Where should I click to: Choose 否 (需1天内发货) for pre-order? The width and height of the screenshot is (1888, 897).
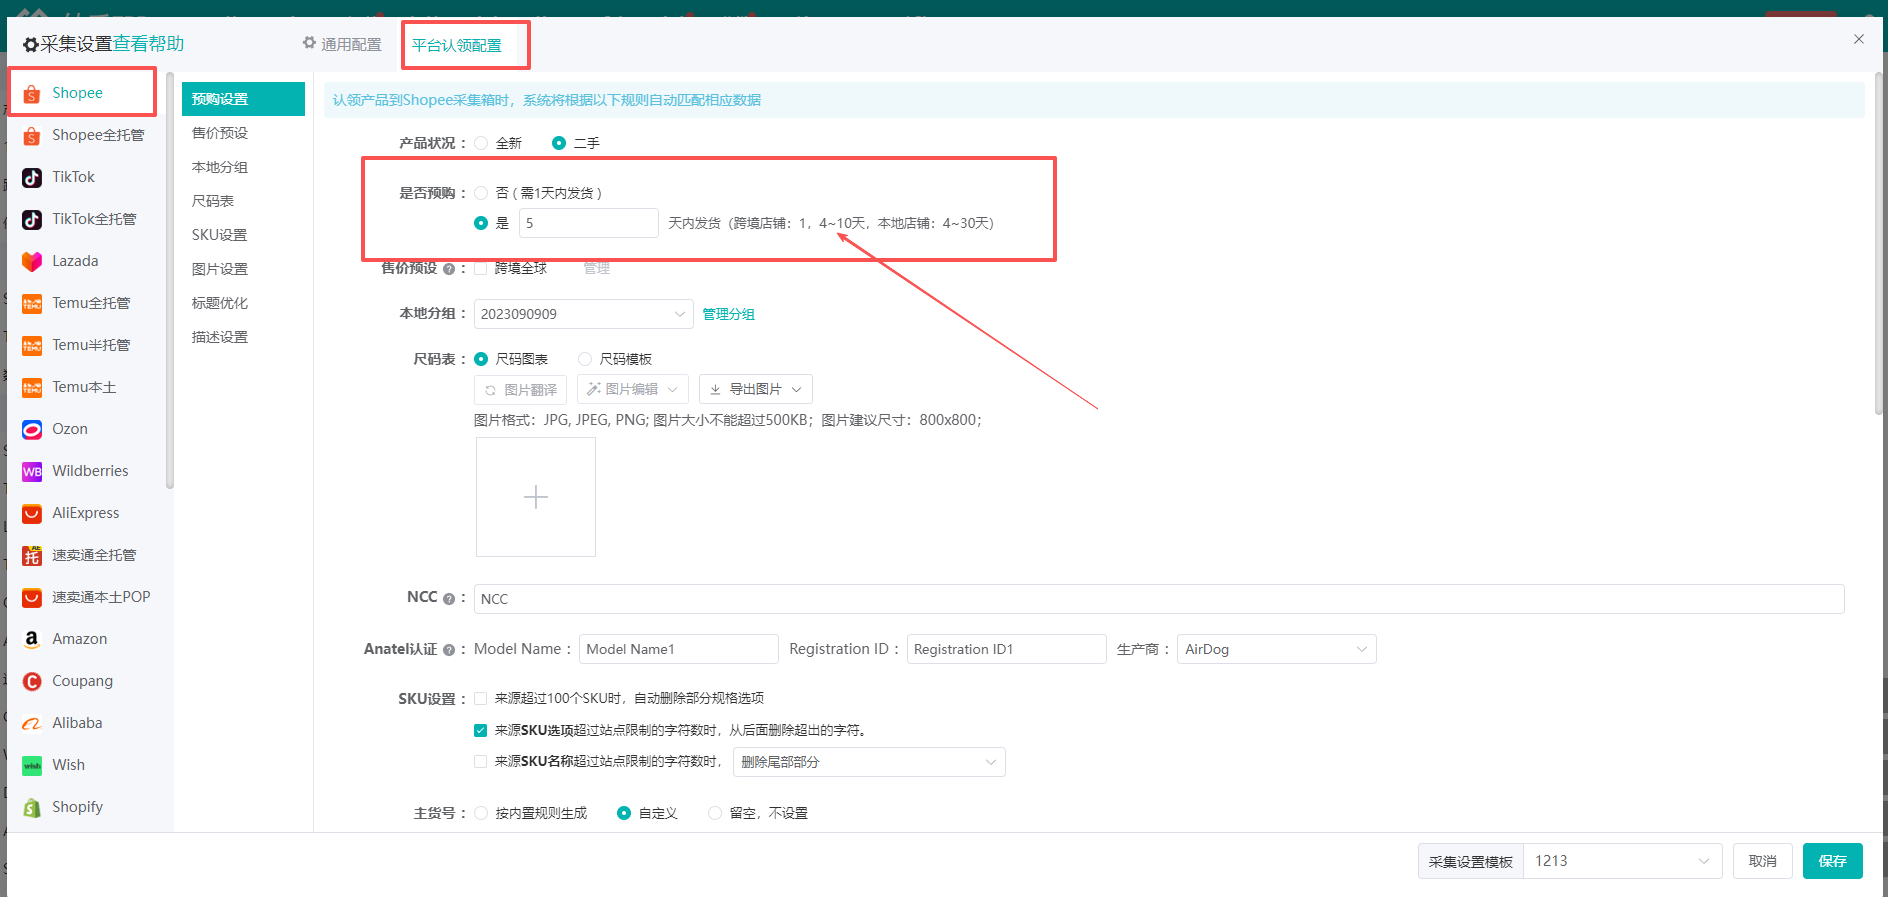[481, 193]
